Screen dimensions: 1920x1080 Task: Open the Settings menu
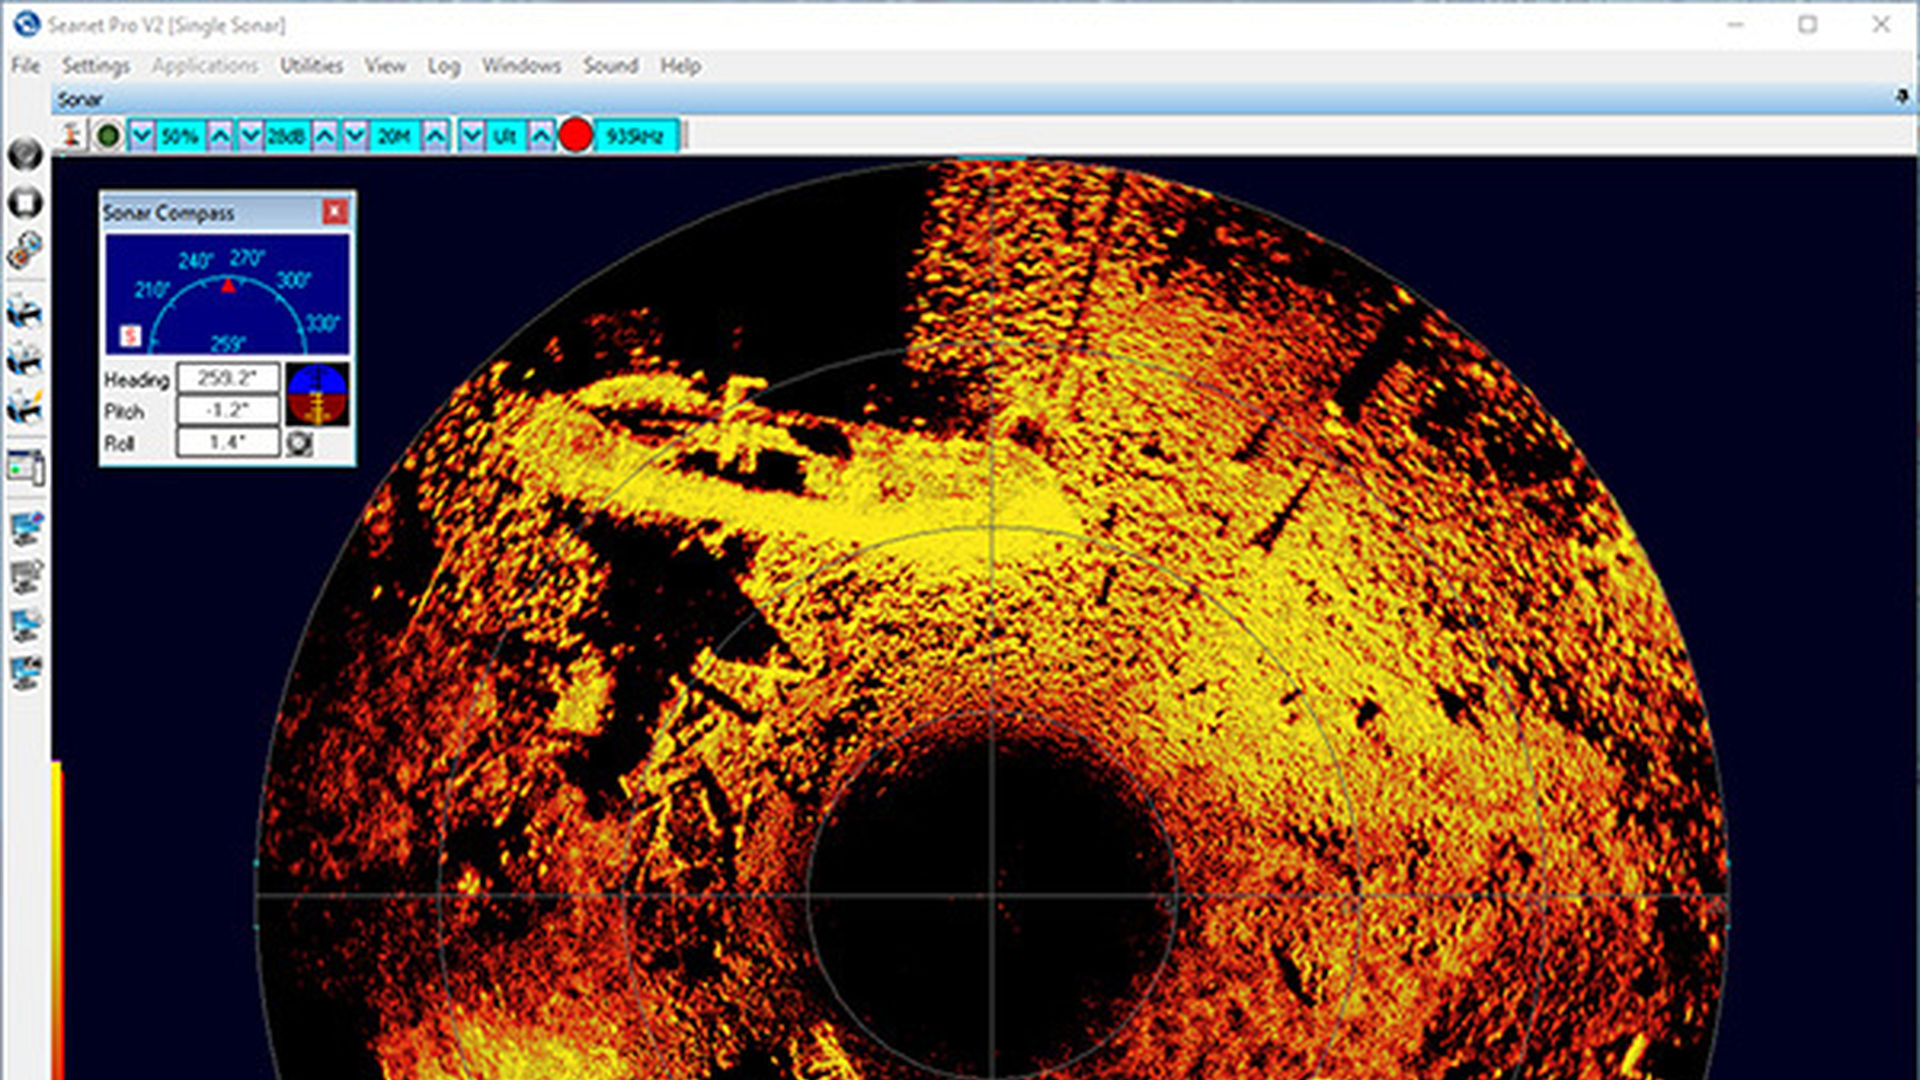96,66
